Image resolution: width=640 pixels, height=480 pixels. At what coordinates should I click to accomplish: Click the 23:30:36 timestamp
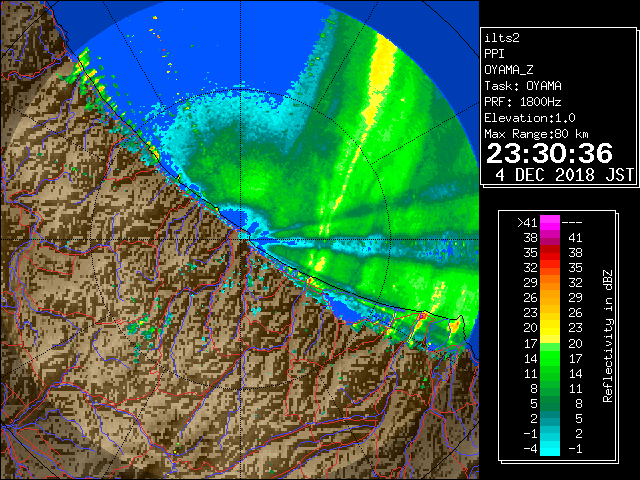point(549,153)
